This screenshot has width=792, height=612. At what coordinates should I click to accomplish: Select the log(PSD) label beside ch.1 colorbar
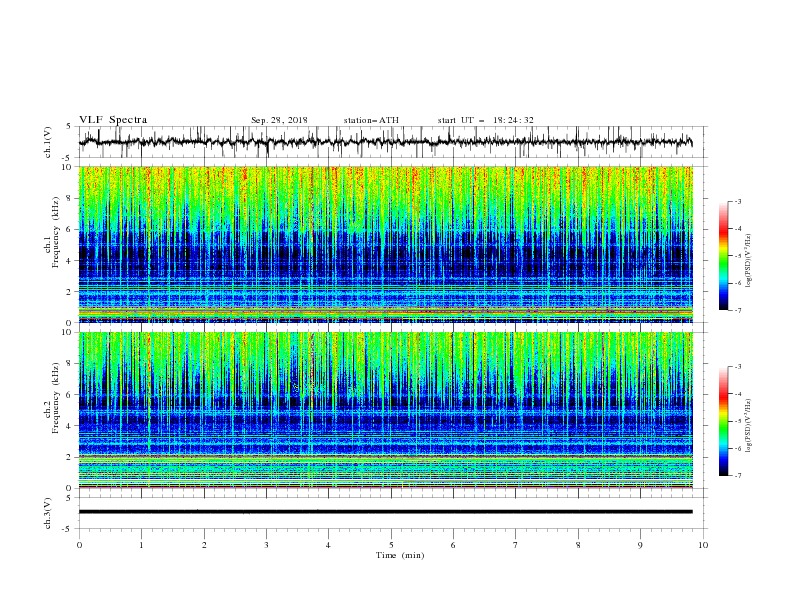(749, 261)
